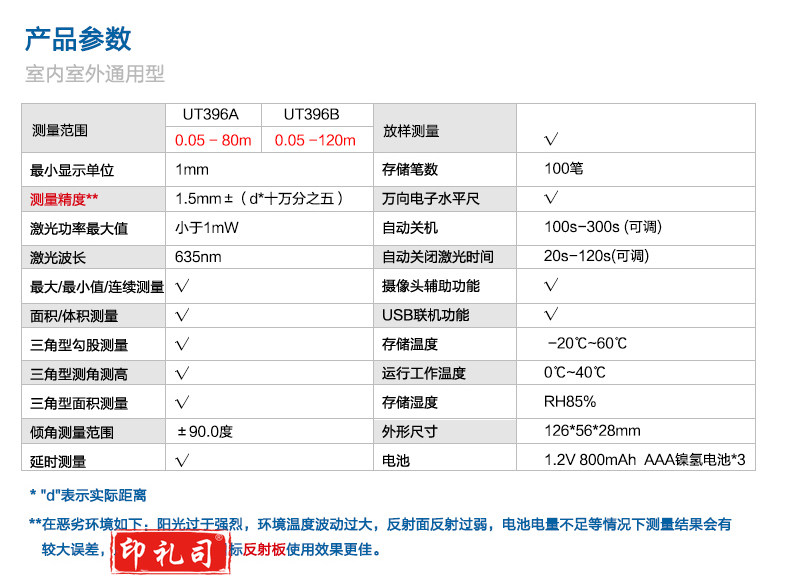
Task: Select the UT396A model column header
Action: [213, 115]
